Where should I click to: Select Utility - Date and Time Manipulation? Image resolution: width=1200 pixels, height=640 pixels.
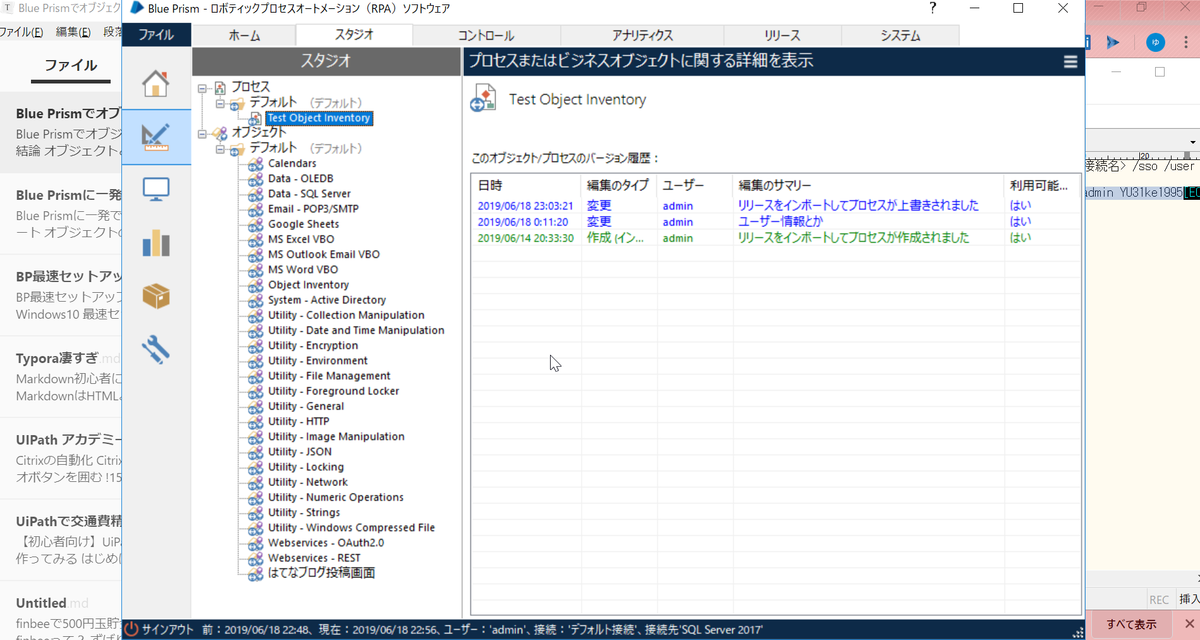(x=356, y=331)
